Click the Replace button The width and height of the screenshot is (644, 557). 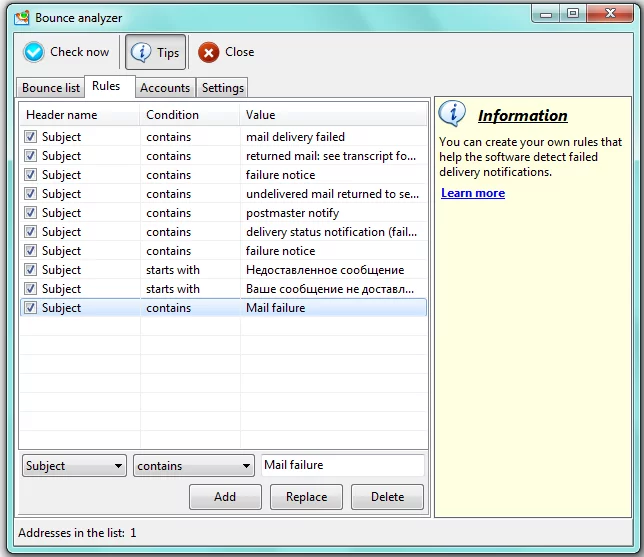pyautogui.click(x=306, y=497)
